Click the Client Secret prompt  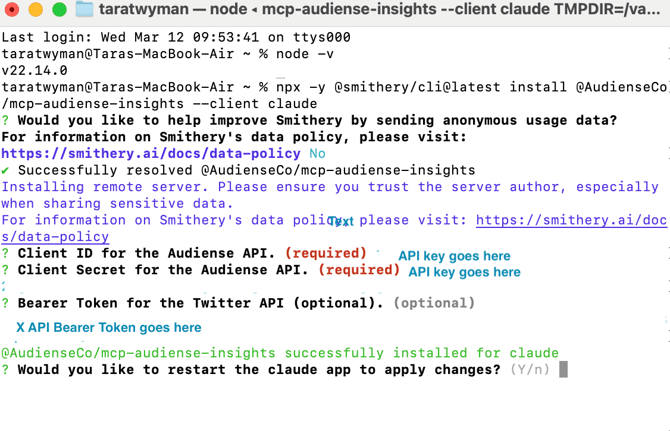click(x=163, y=270)
